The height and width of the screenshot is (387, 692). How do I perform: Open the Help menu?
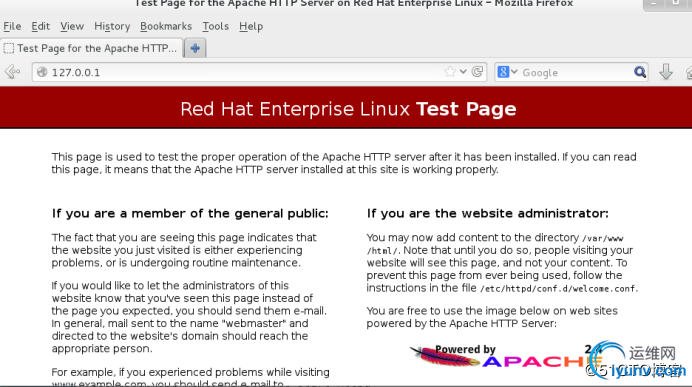coord(251,26)
